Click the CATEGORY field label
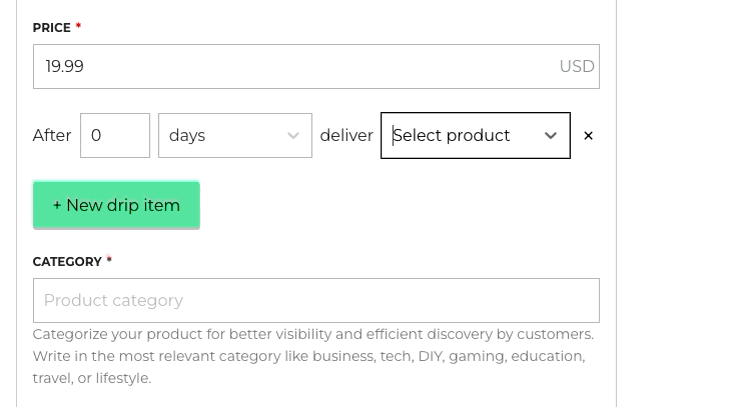Screen dimensions: 743x407 67,261
